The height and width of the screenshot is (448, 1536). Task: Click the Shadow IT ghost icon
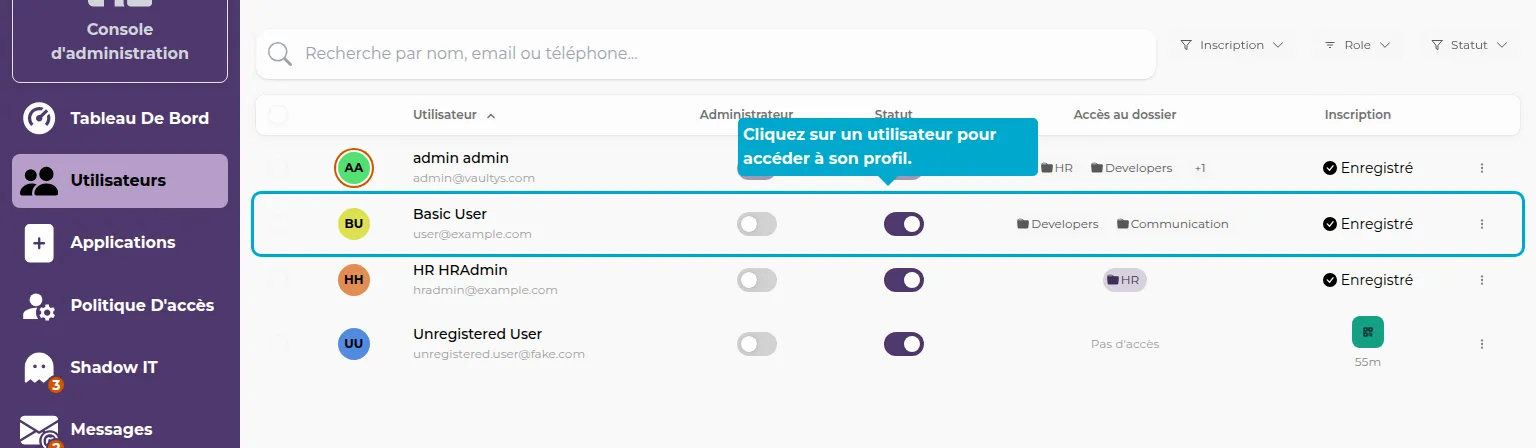pos(39,368)
